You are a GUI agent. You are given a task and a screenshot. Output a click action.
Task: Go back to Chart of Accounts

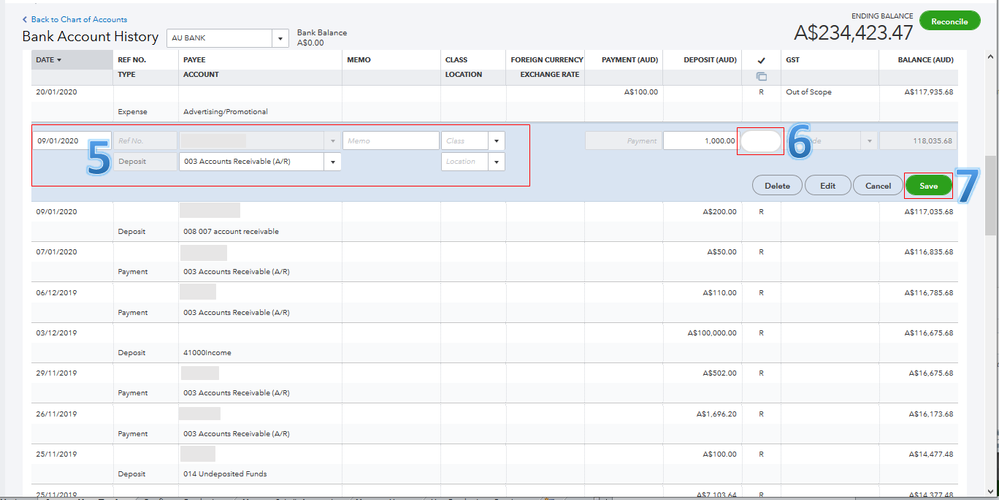click(75, 20)
